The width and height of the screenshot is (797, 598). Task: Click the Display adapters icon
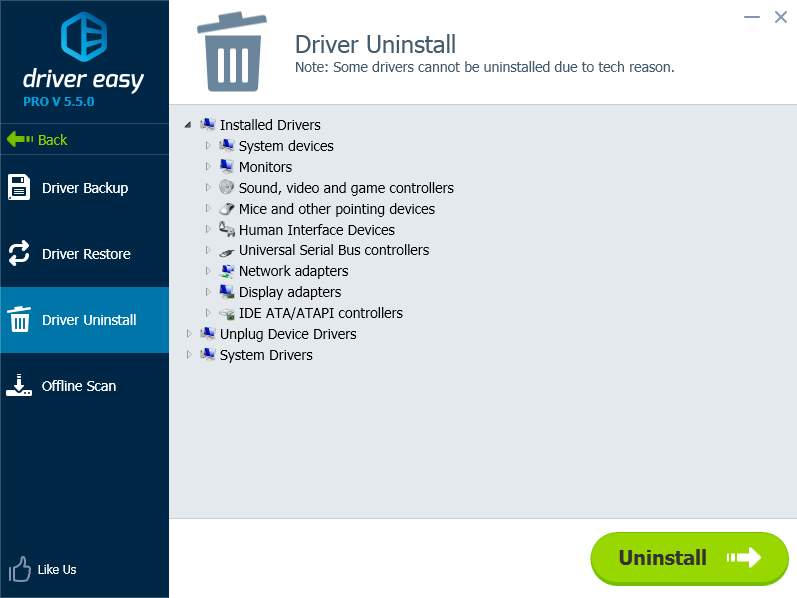(x=227, y=292)
